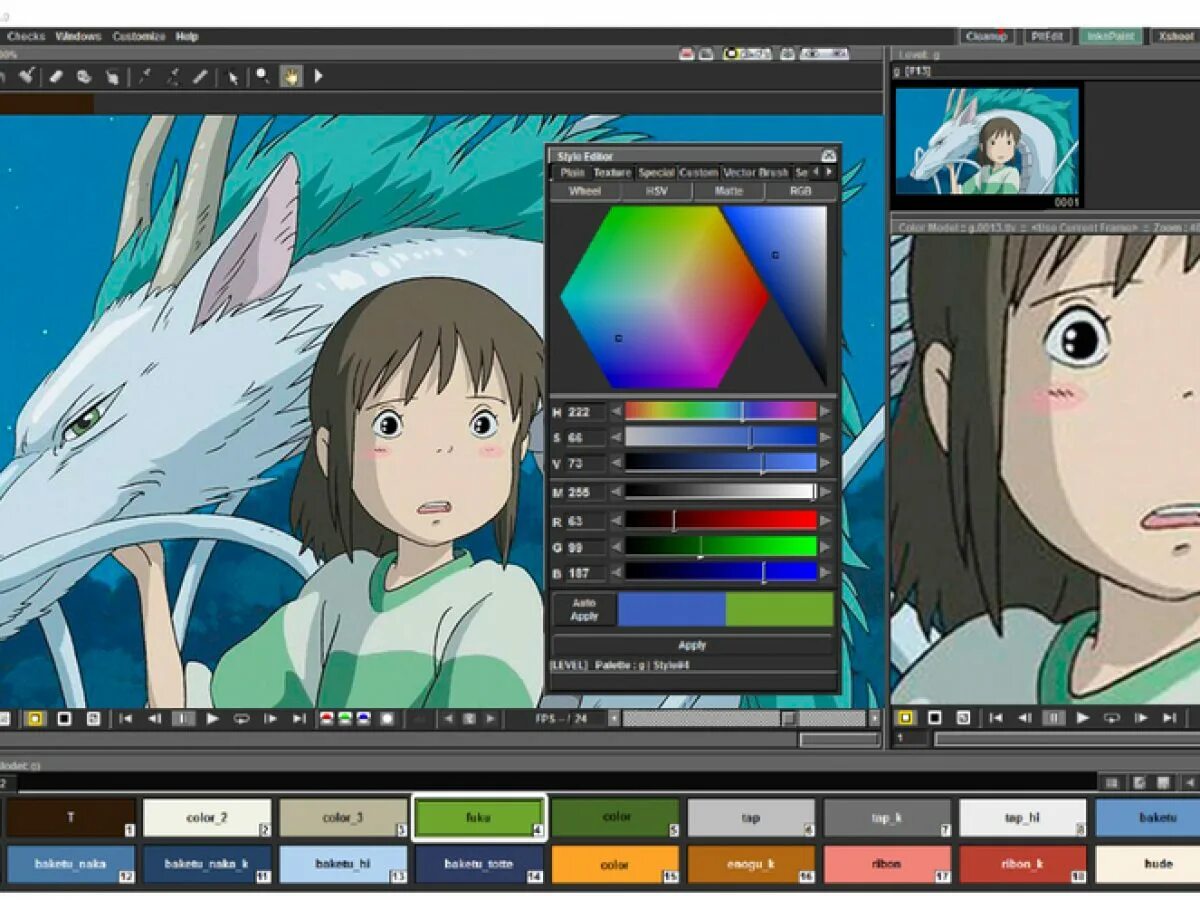
Task: Click the white triangle at toolbar end
Action: tap(318, 76)
